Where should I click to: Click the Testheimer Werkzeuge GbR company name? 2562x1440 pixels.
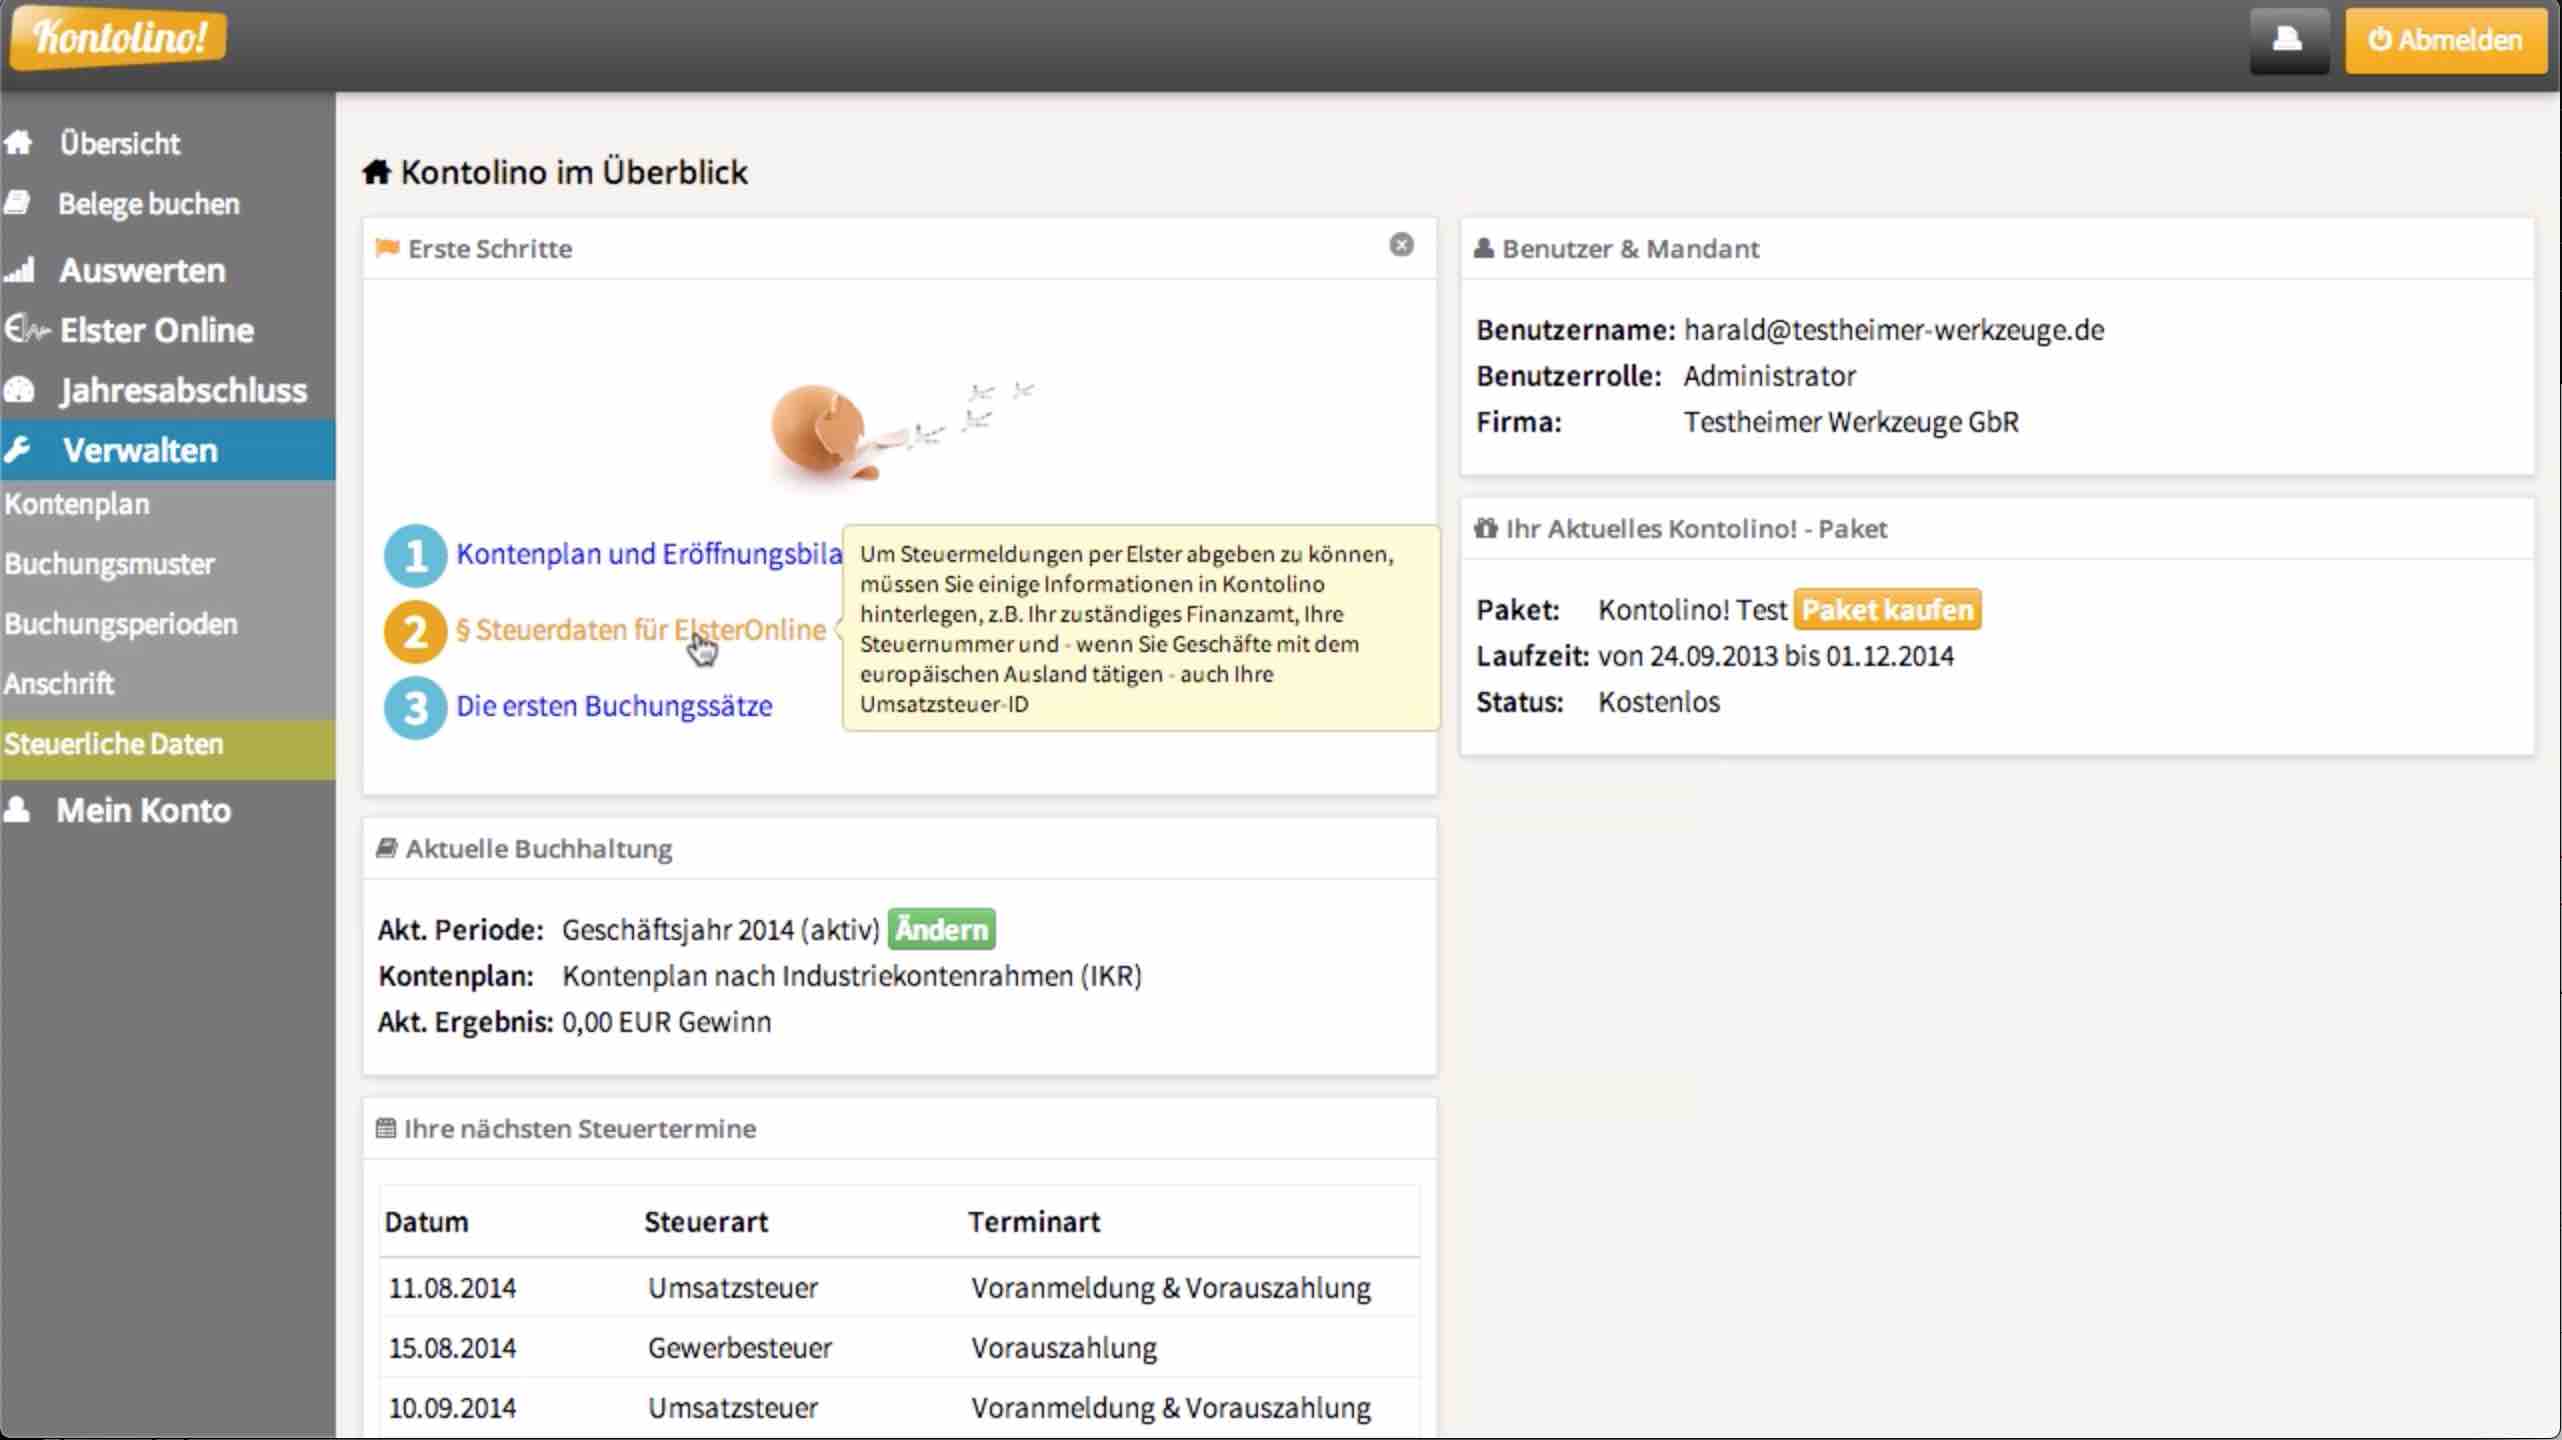pos(1851,422)
